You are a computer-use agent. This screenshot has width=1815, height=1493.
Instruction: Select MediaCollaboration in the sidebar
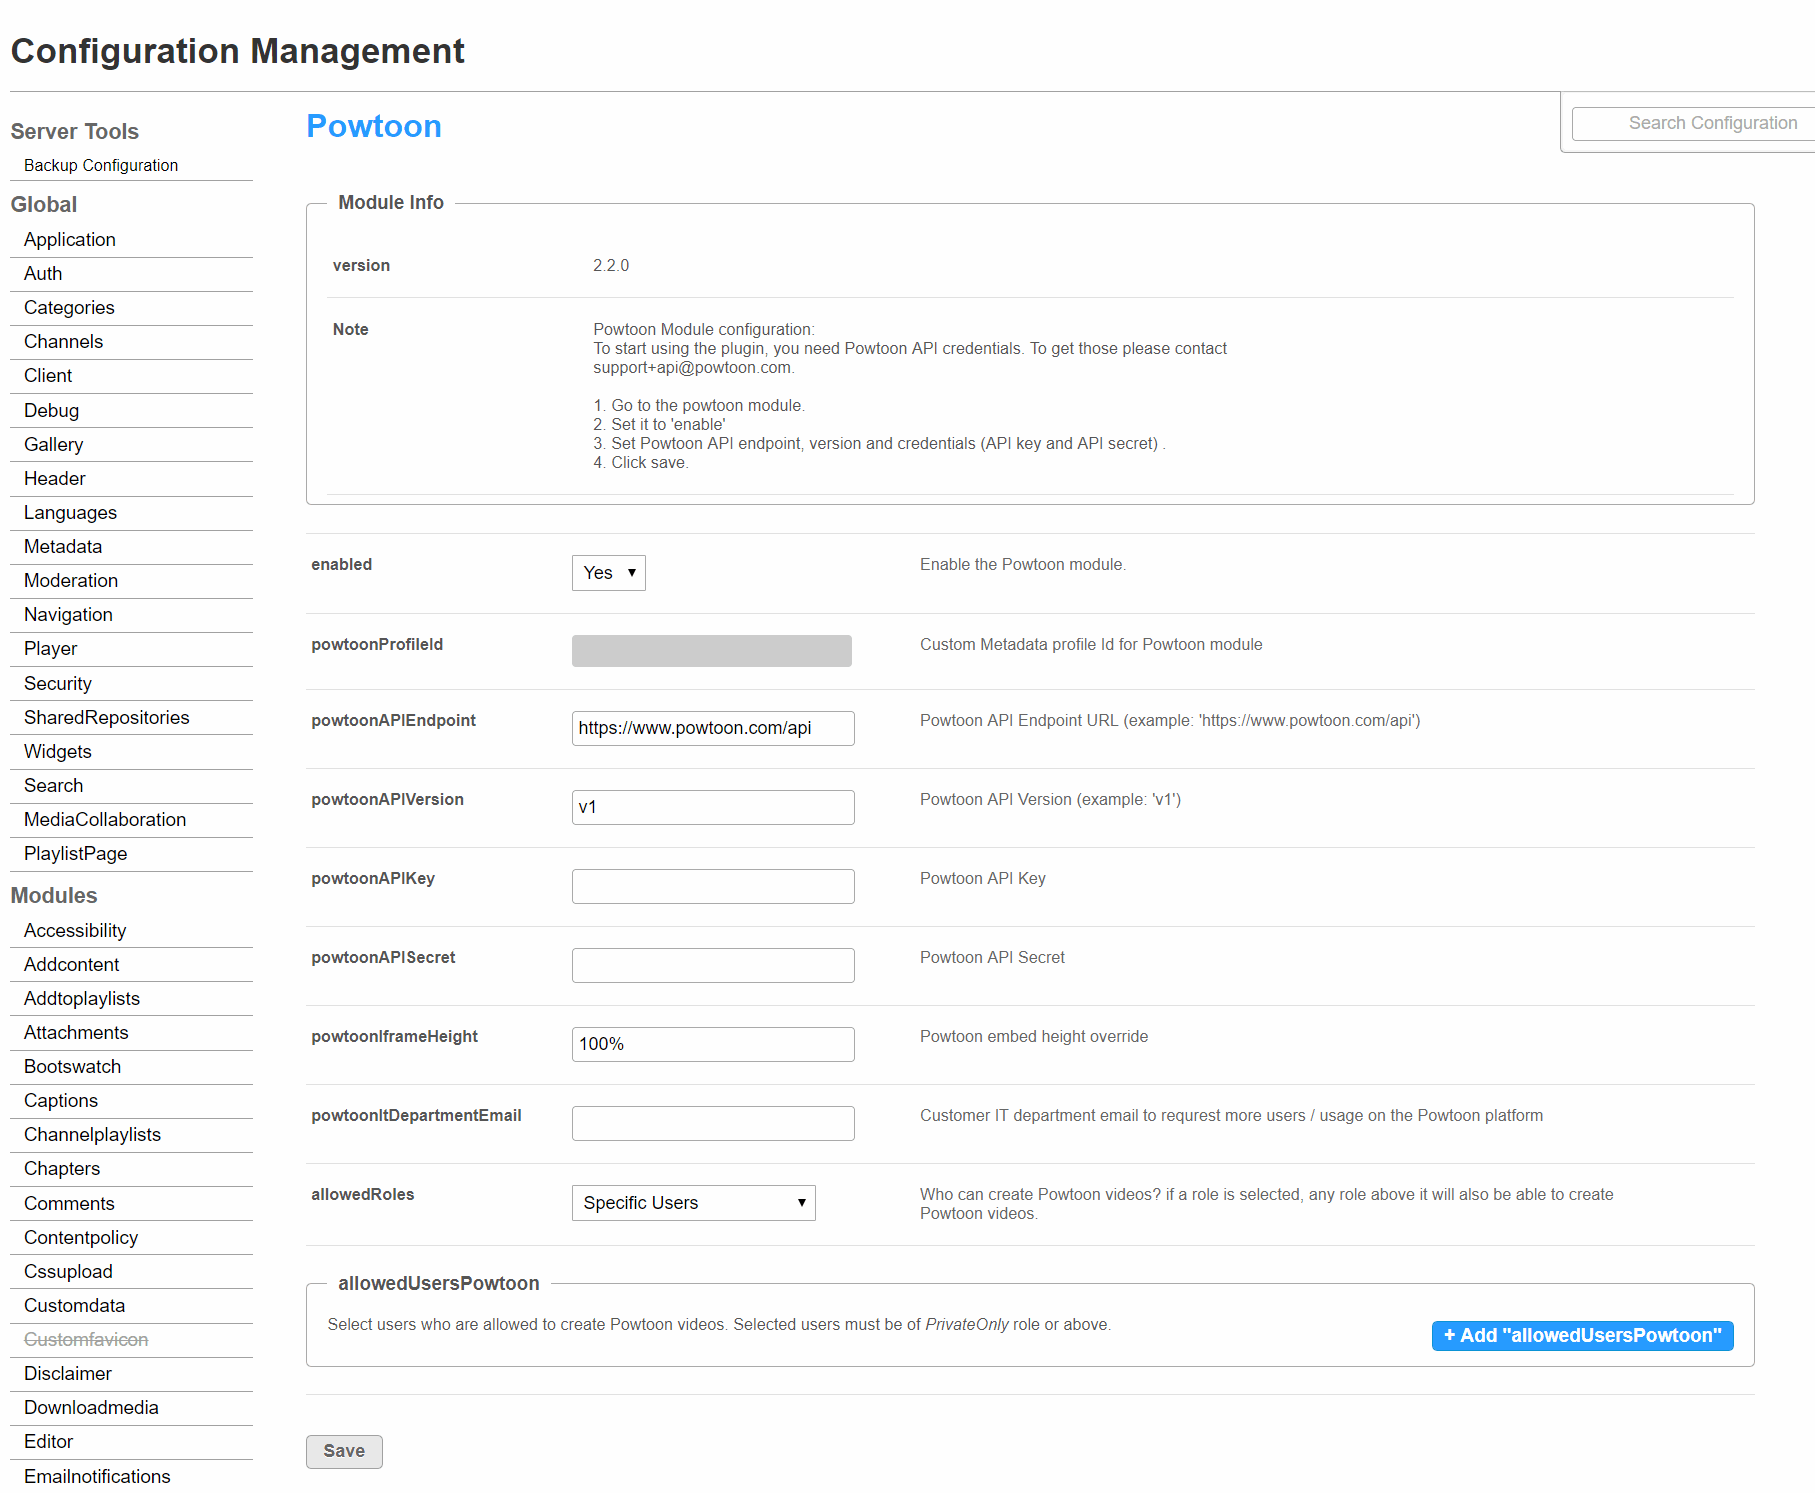pyautogui.click(x=105, y=820)
